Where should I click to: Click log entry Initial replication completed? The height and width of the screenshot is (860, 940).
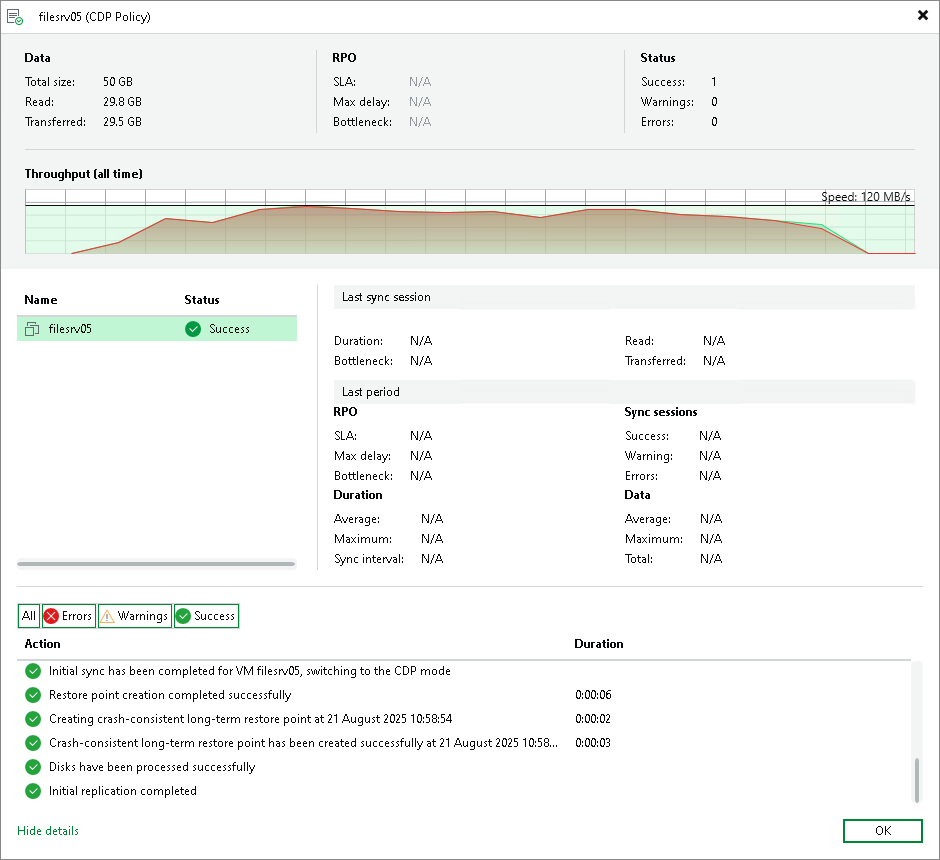[122, 790]
